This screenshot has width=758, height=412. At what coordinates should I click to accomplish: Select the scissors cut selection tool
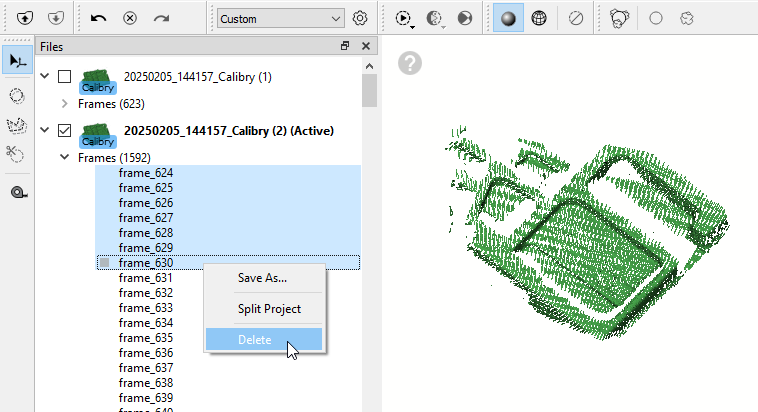click(15, 155)
